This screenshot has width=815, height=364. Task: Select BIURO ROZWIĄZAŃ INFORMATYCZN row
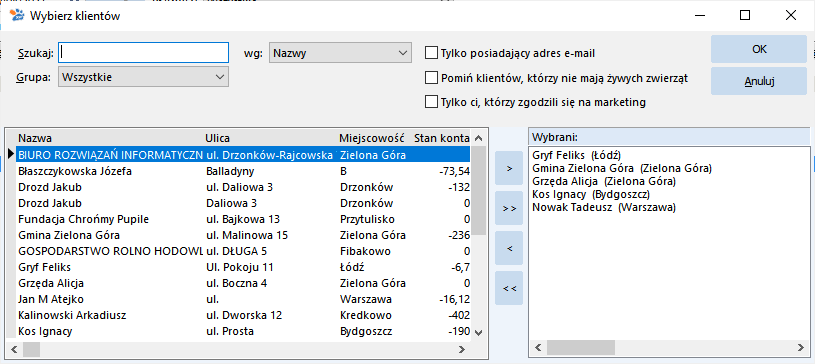(x=243, y=155)
